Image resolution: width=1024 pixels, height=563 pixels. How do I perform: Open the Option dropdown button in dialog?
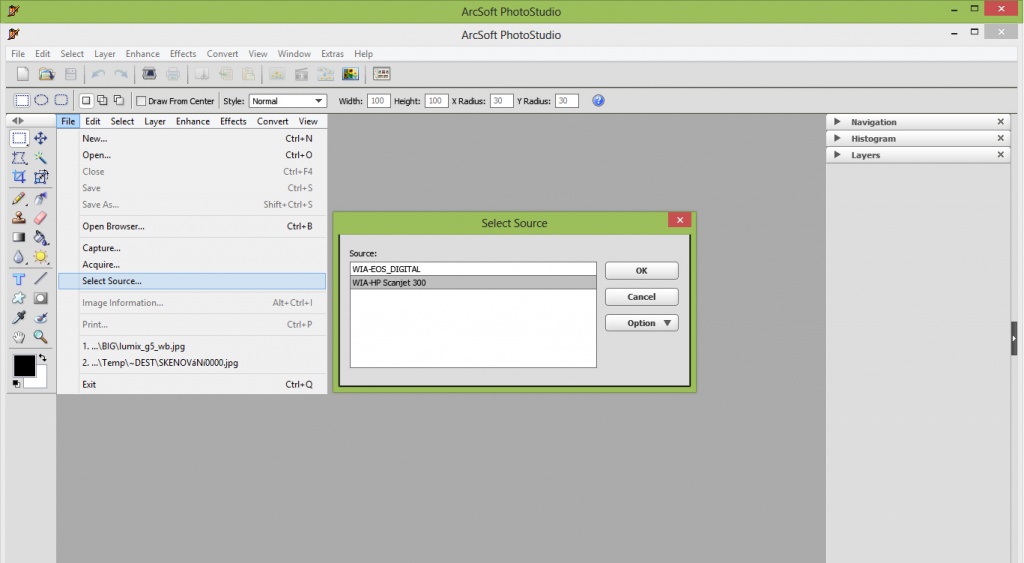[x=641, y=323]
